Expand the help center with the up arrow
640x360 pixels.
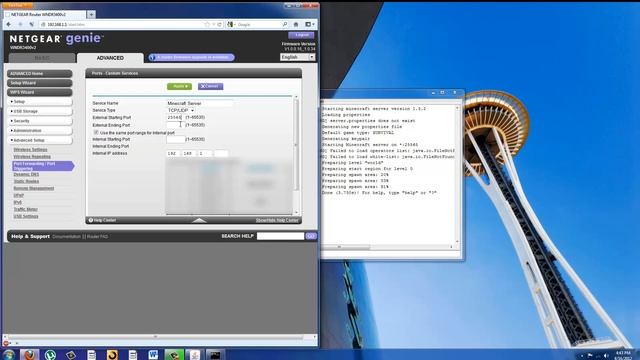click(199, 220)
